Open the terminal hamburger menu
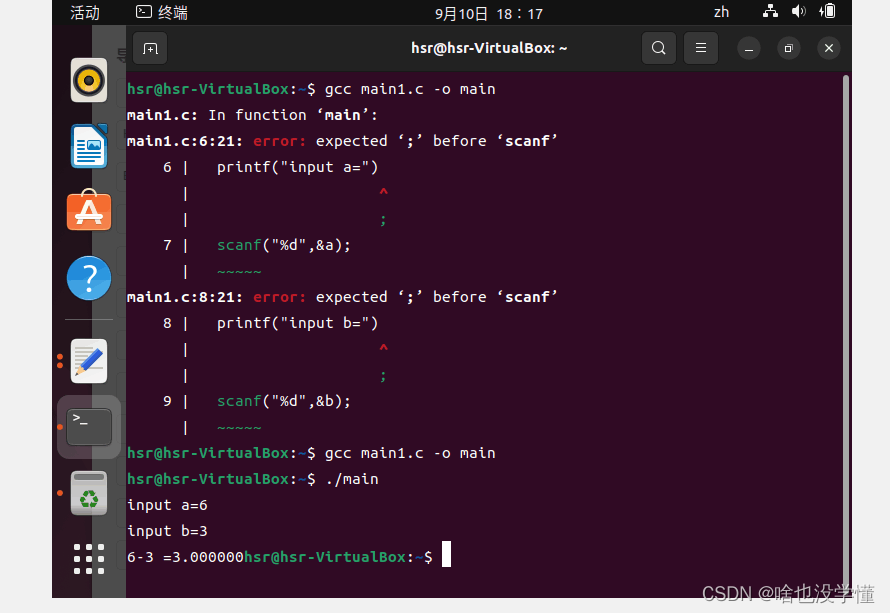The height and width of the screenshot is (613, 890). pos(700,47)
